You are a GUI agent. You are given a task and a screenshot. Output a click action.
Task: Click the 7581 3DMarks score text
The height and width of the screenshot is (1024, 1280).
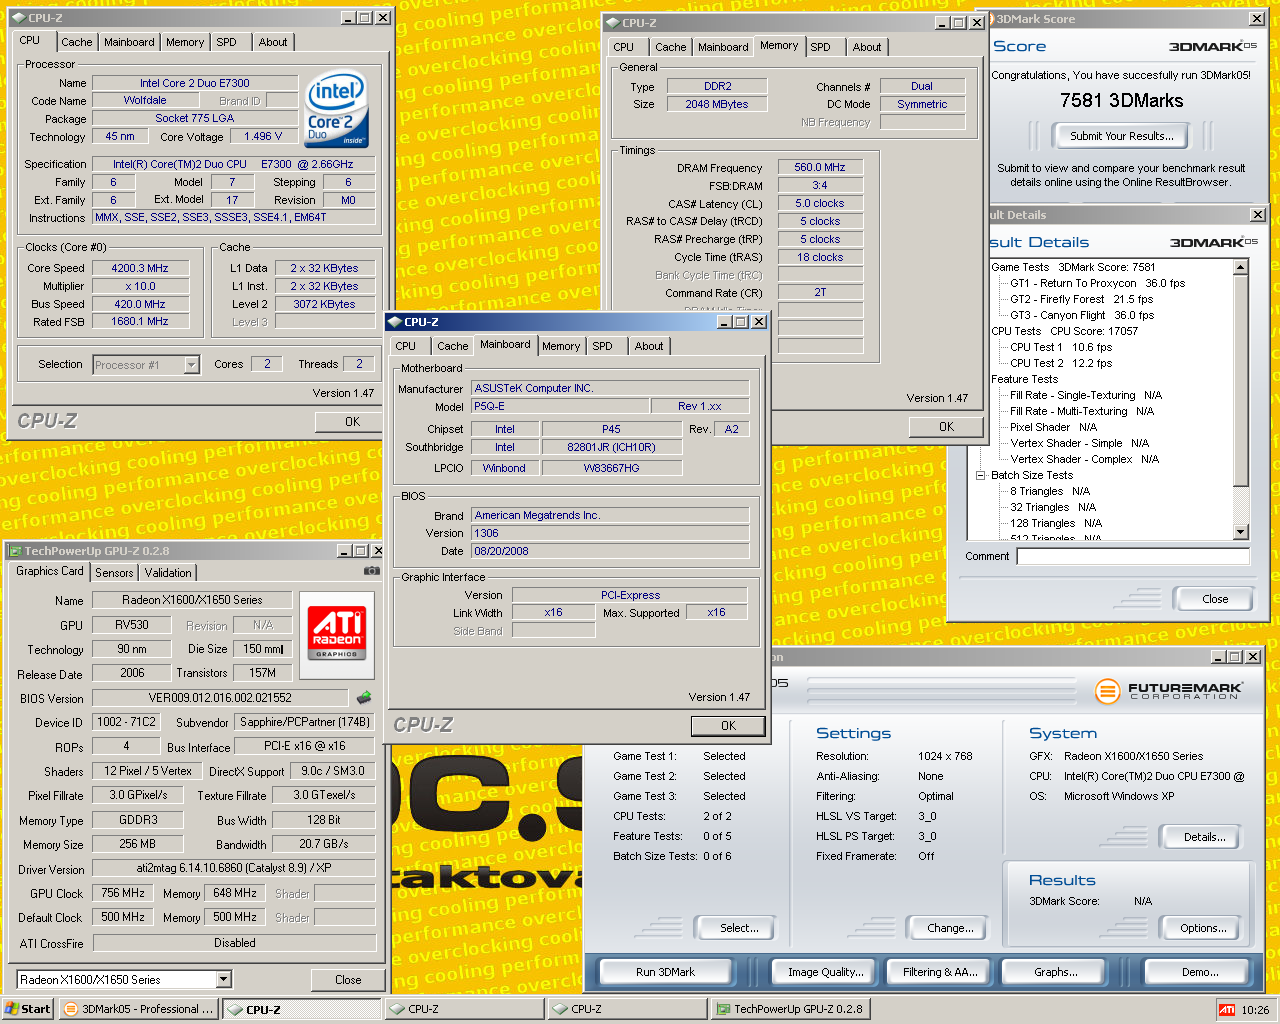coord(1121,100)
